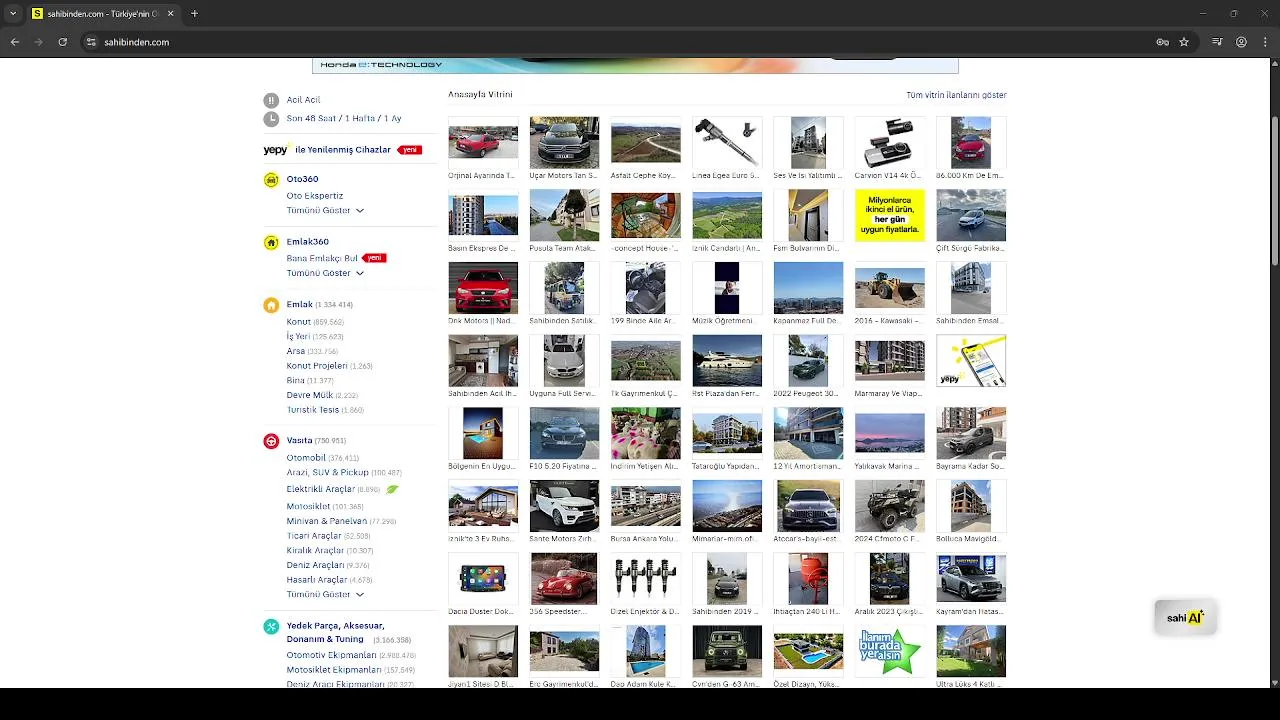Click the yellow 'Milyonlarca ikinci el ürün' tile
The height and width of the screenshot is (720, 1280).
click(889, 215)
